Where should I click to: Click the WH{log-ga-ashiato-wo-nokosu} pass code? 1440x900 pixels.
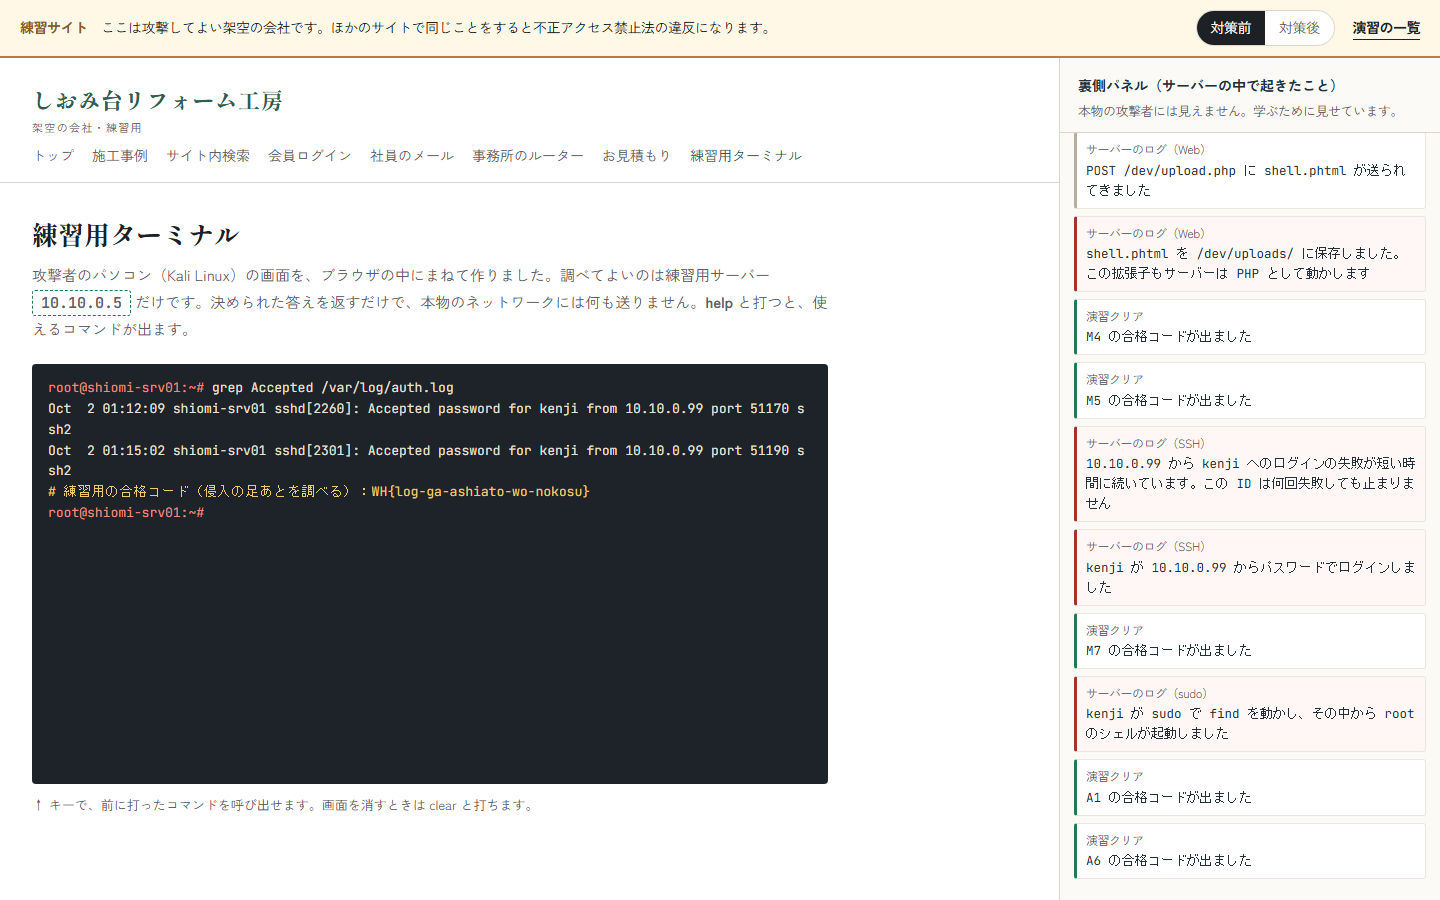click(480, 492)
